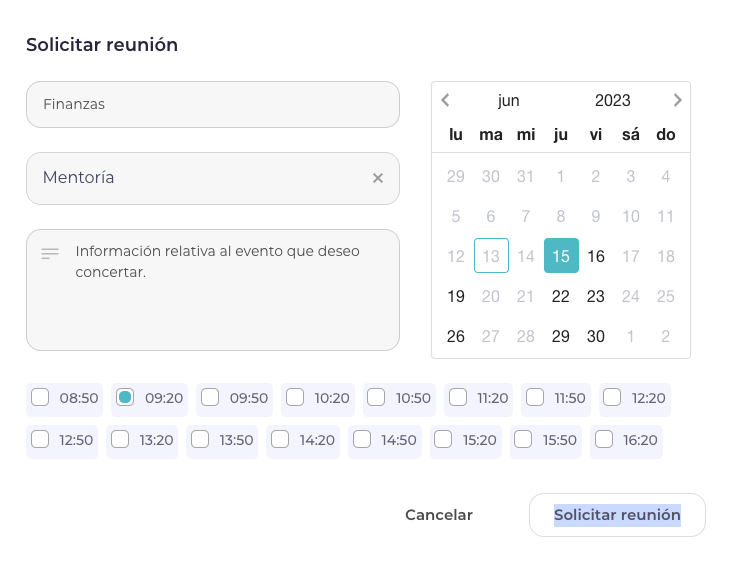Image resolution: width=729 pixels, height=575 pixels.
Task: Select June 19 calendar date
Action: click(456, 296)
